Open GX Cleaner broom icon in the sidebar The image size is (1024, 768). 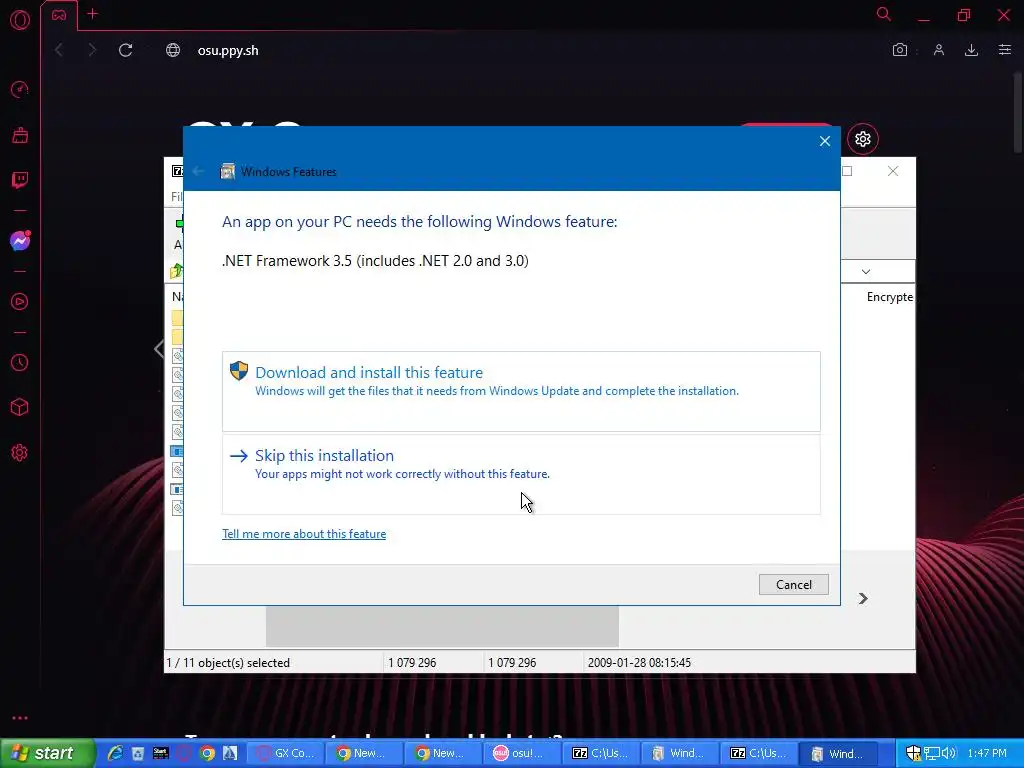pyautogui.click(x=20, y=135)
